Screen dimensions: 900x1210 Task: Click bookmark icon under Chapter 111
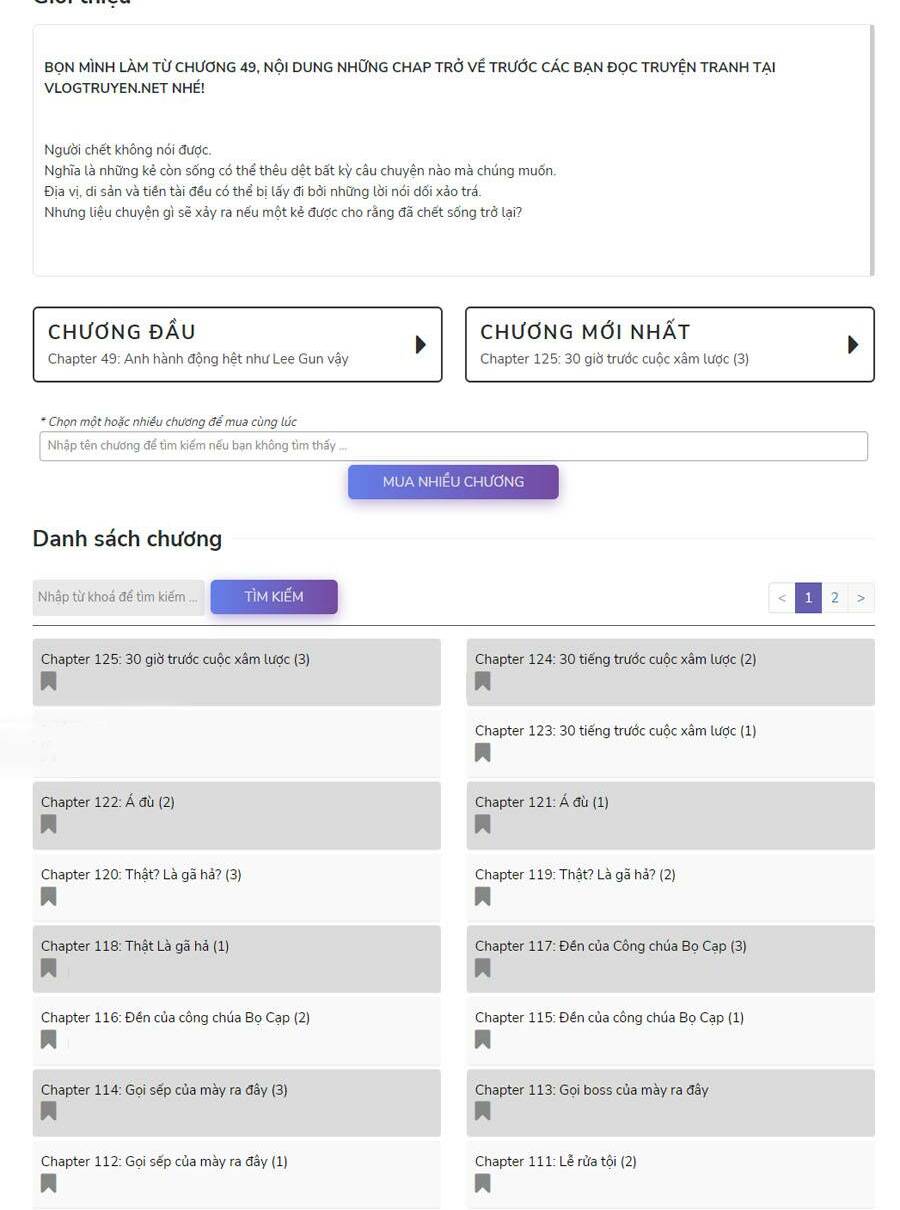pyautogui.click(x=482, y=1184)
